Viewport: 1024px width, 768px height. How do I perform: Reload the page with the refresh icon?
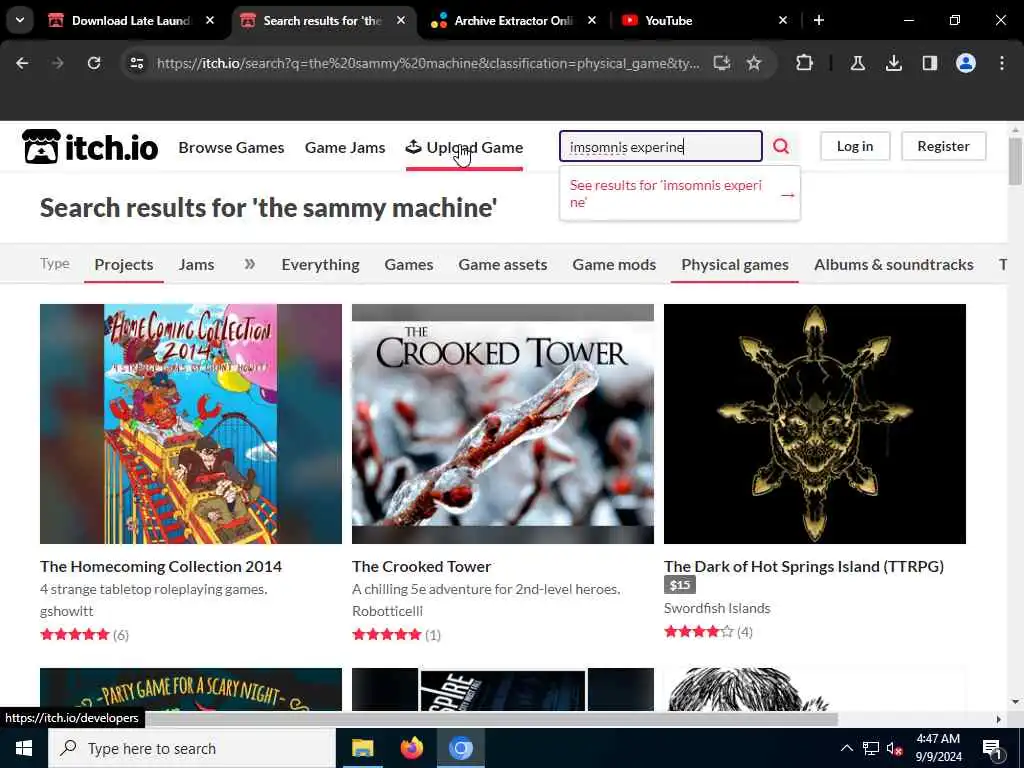click(94, 63)
